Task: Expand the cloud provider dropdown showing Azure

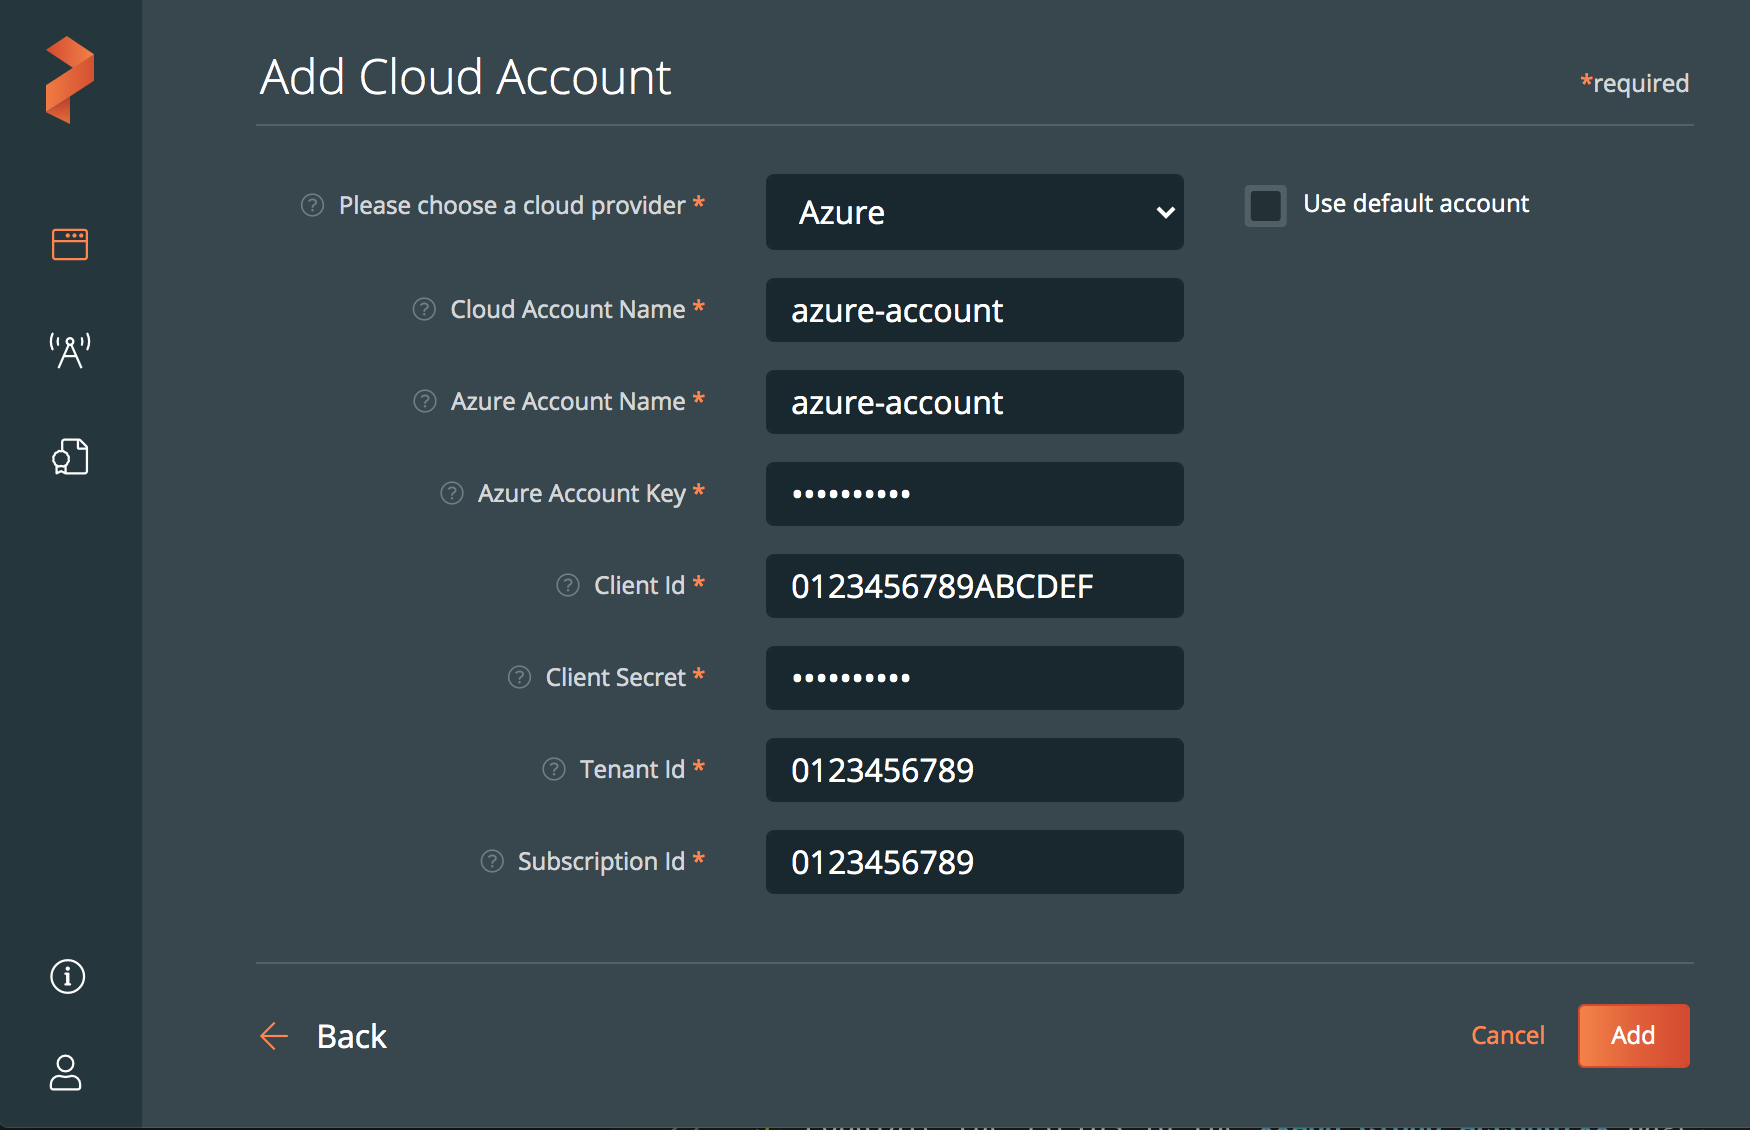Action: tap(974, 212)
